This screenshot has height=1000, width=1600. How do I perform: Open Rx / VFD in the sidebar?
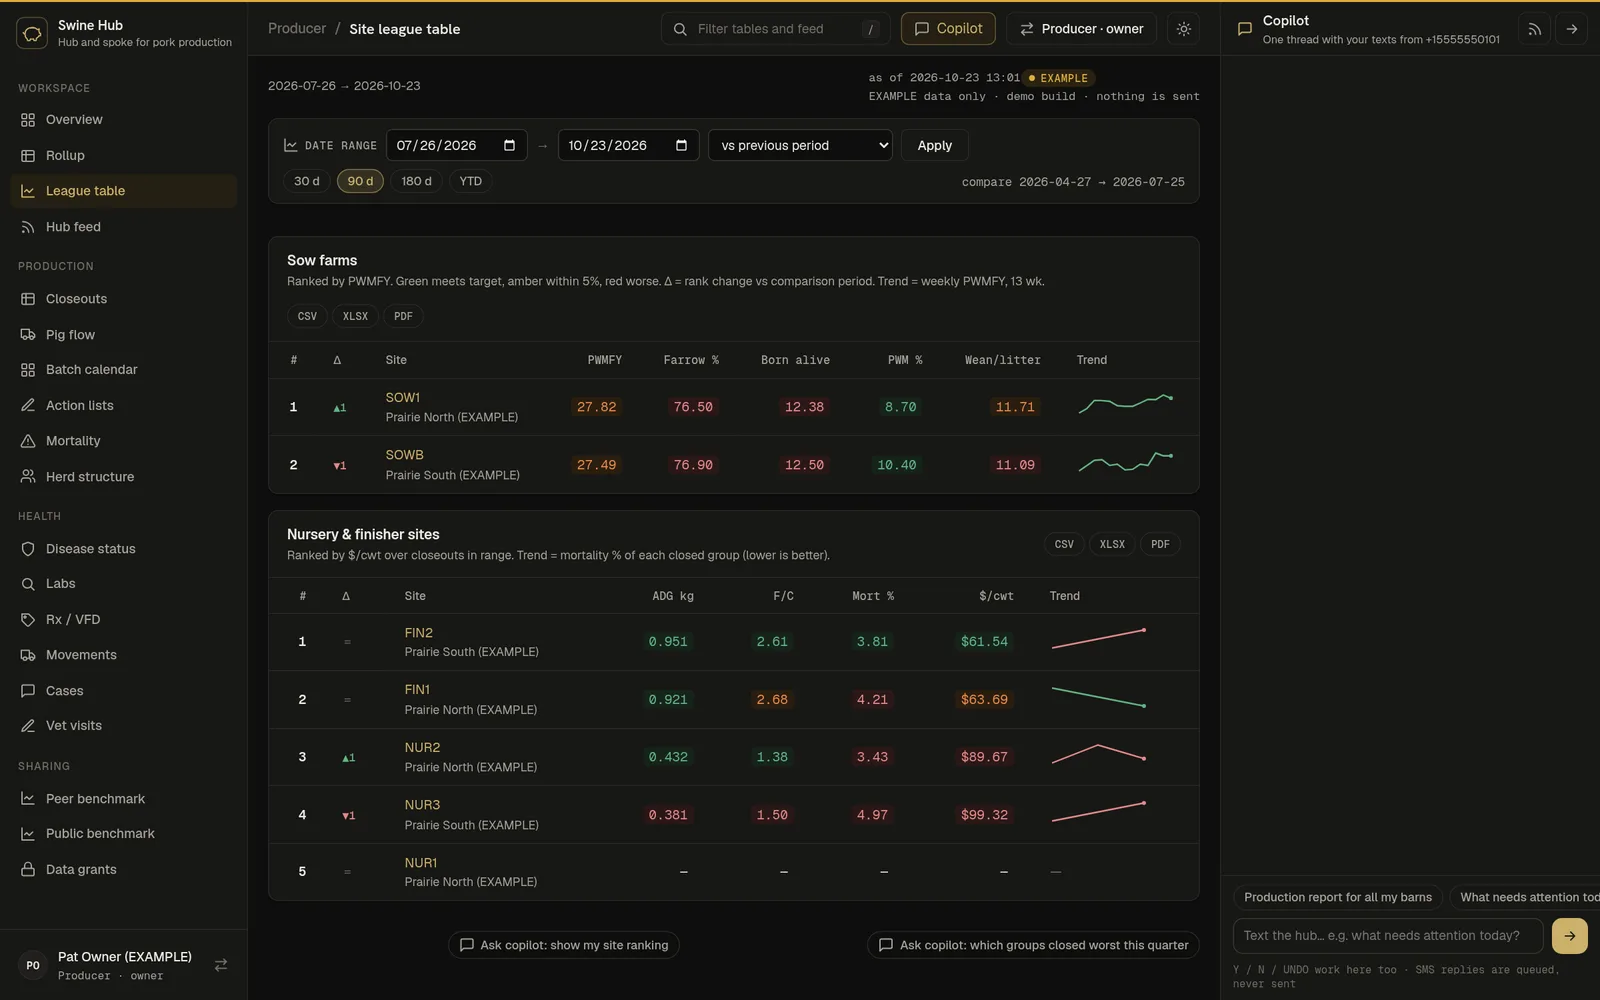124,620
